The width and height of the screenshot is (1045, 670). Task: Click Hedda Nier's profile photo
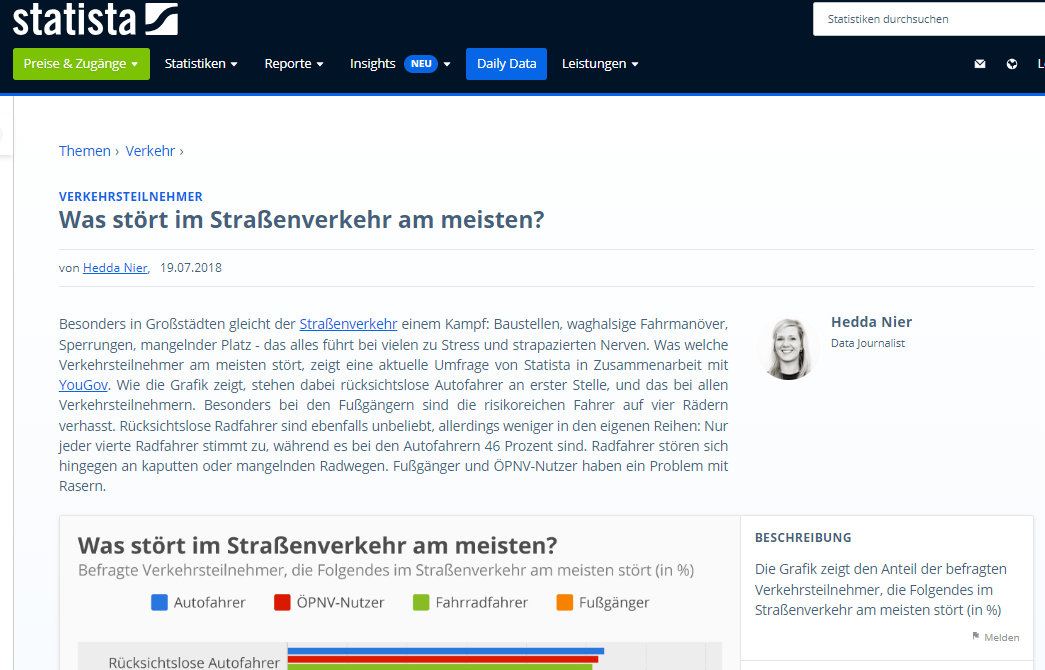point(787,348)
